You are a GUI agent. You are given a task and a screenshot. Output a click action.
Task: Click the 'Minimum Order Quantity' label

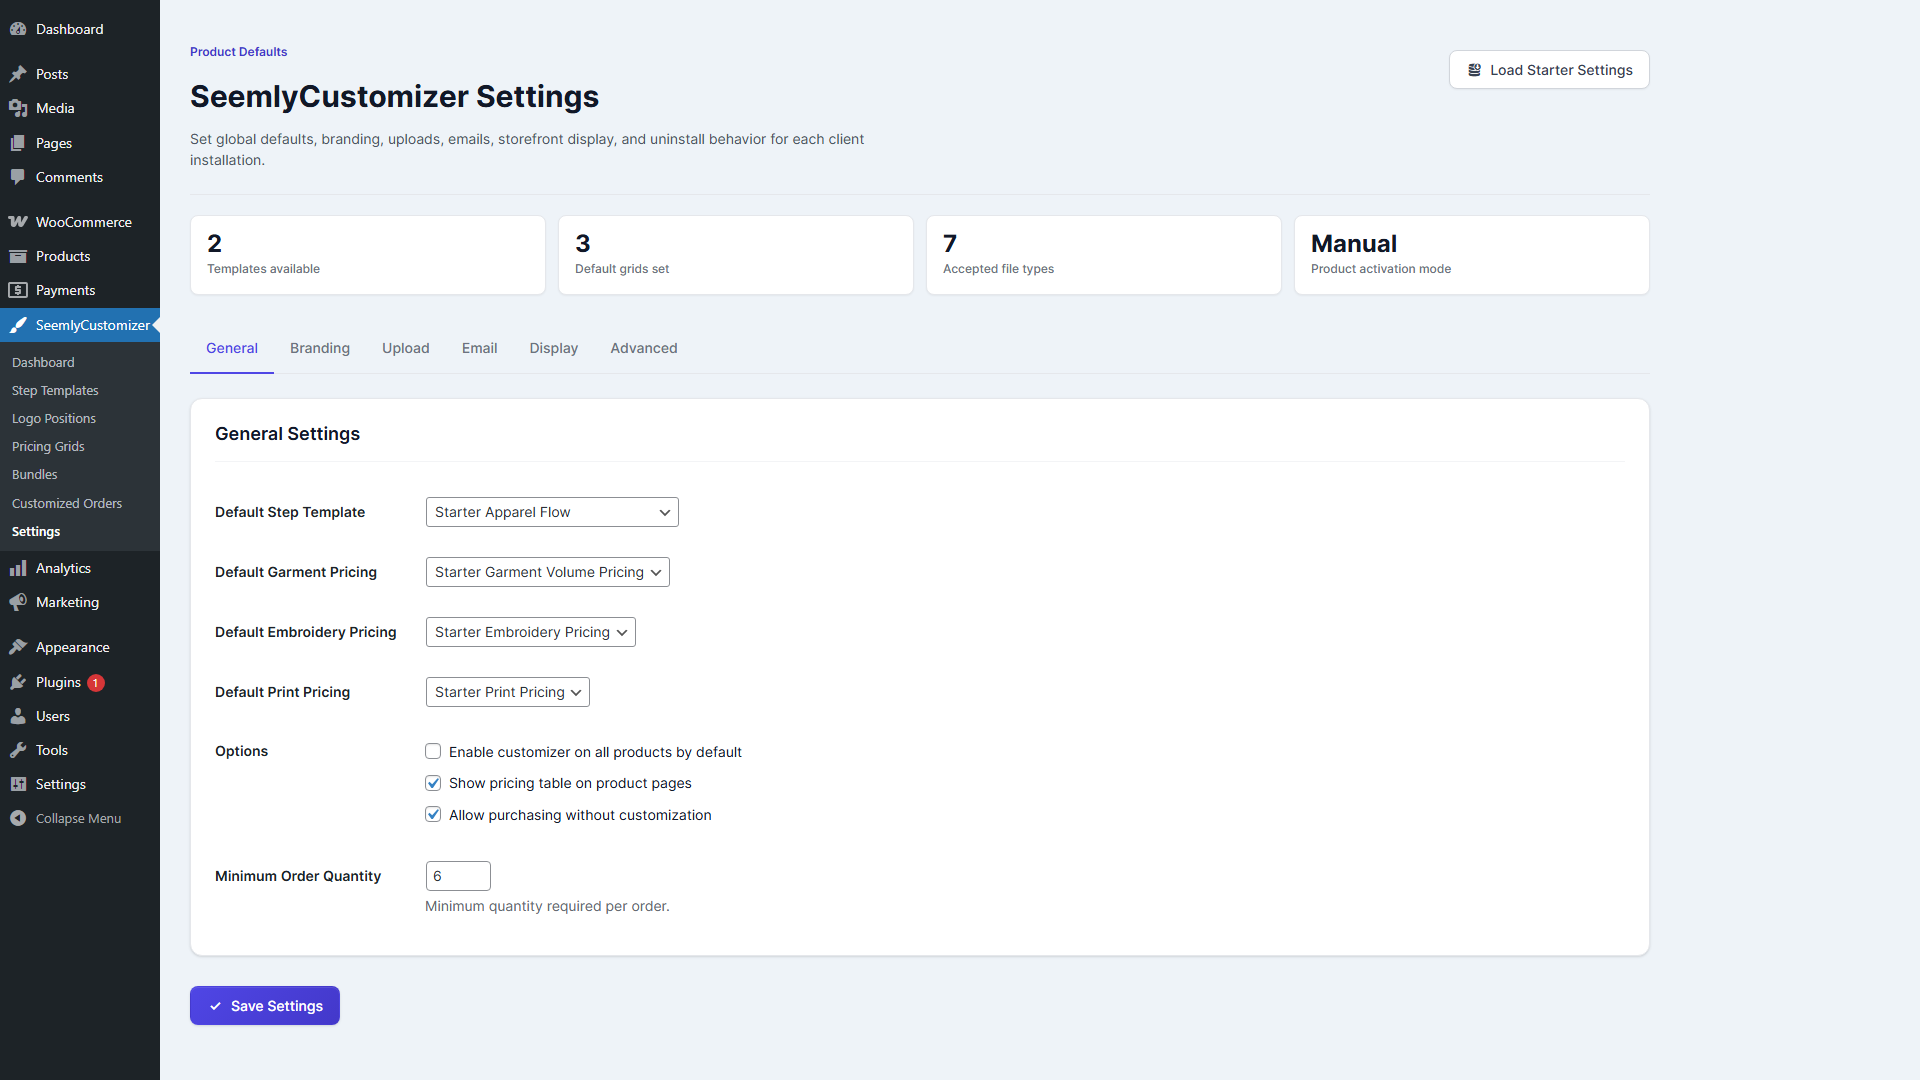298,876
